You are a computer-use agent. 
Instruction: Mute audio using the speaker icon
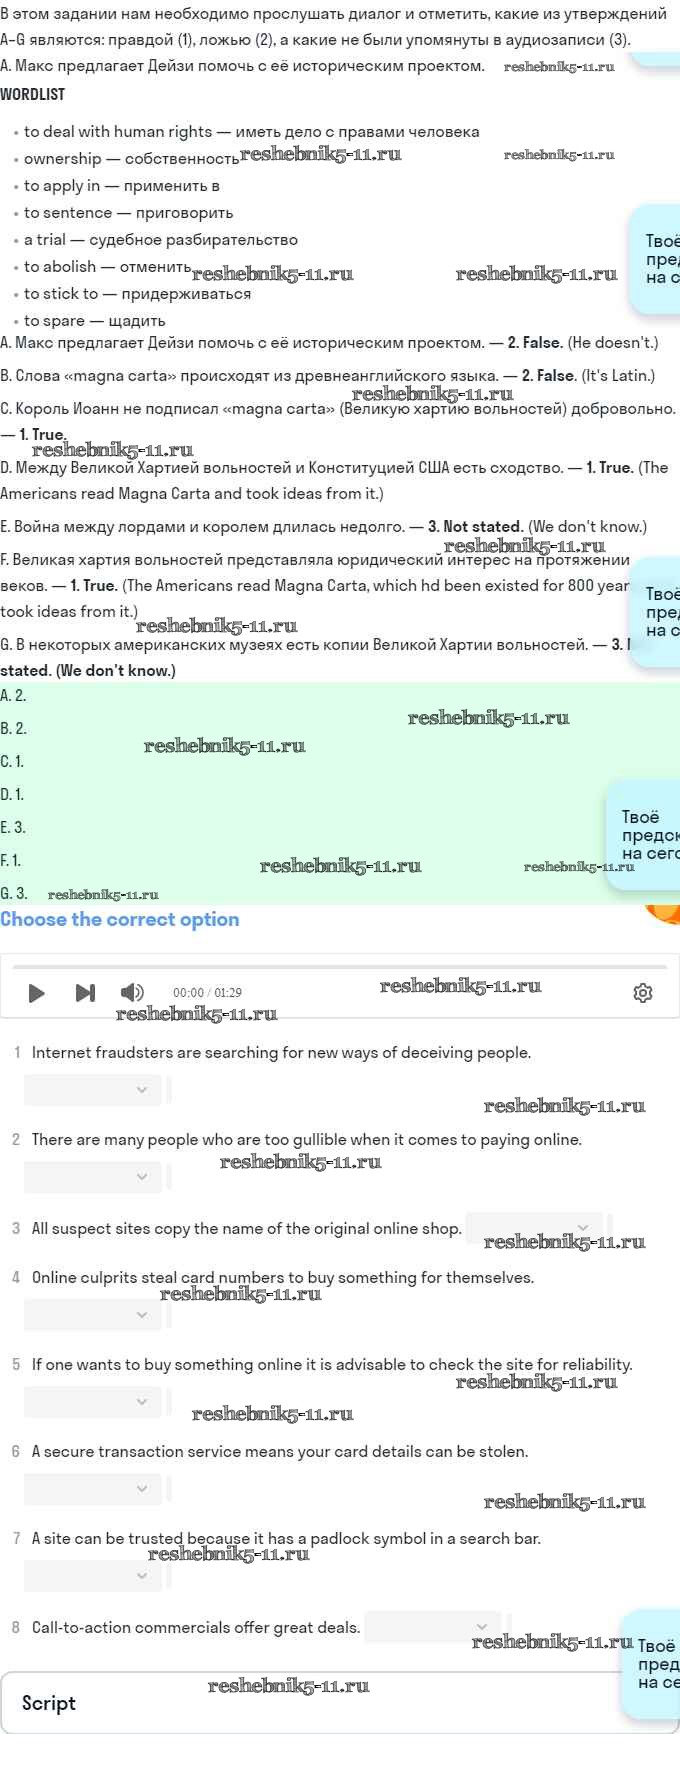pyautogui.click(x=132, y=993)
